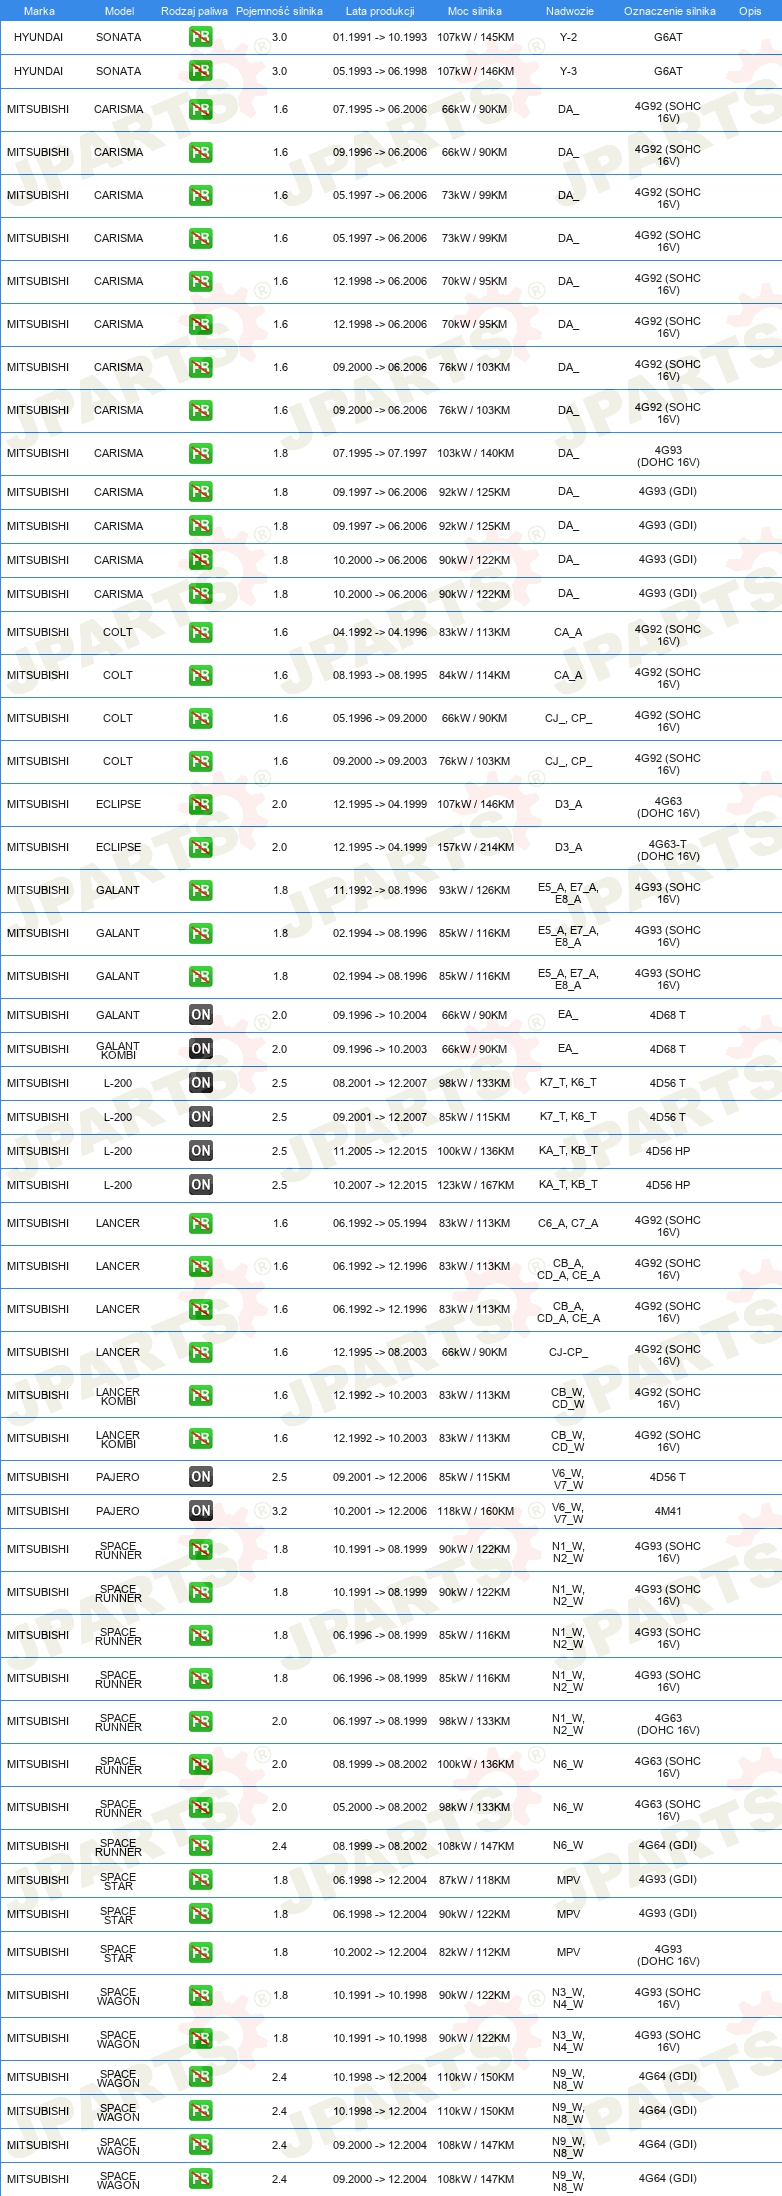Select the 06.1992 -> 05.1994 production years cell

pyautogui.click(x=380, y=1224)
